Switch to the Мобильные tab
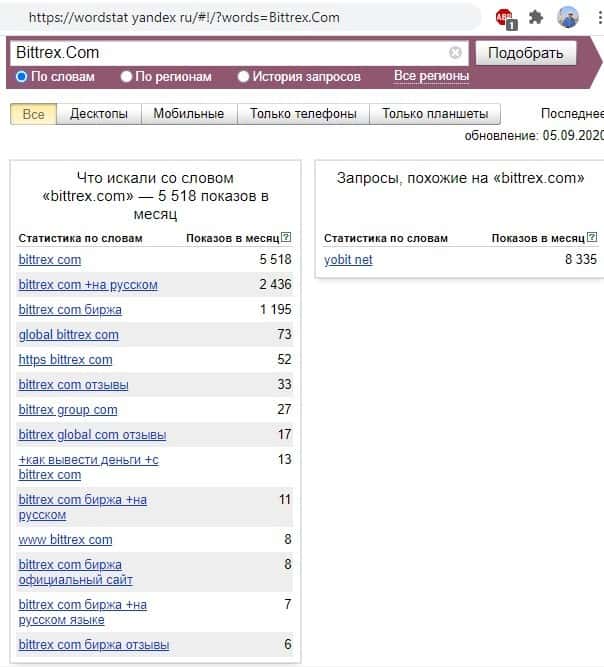The height and width of the screenshot is (667, 604). [189, 114]
